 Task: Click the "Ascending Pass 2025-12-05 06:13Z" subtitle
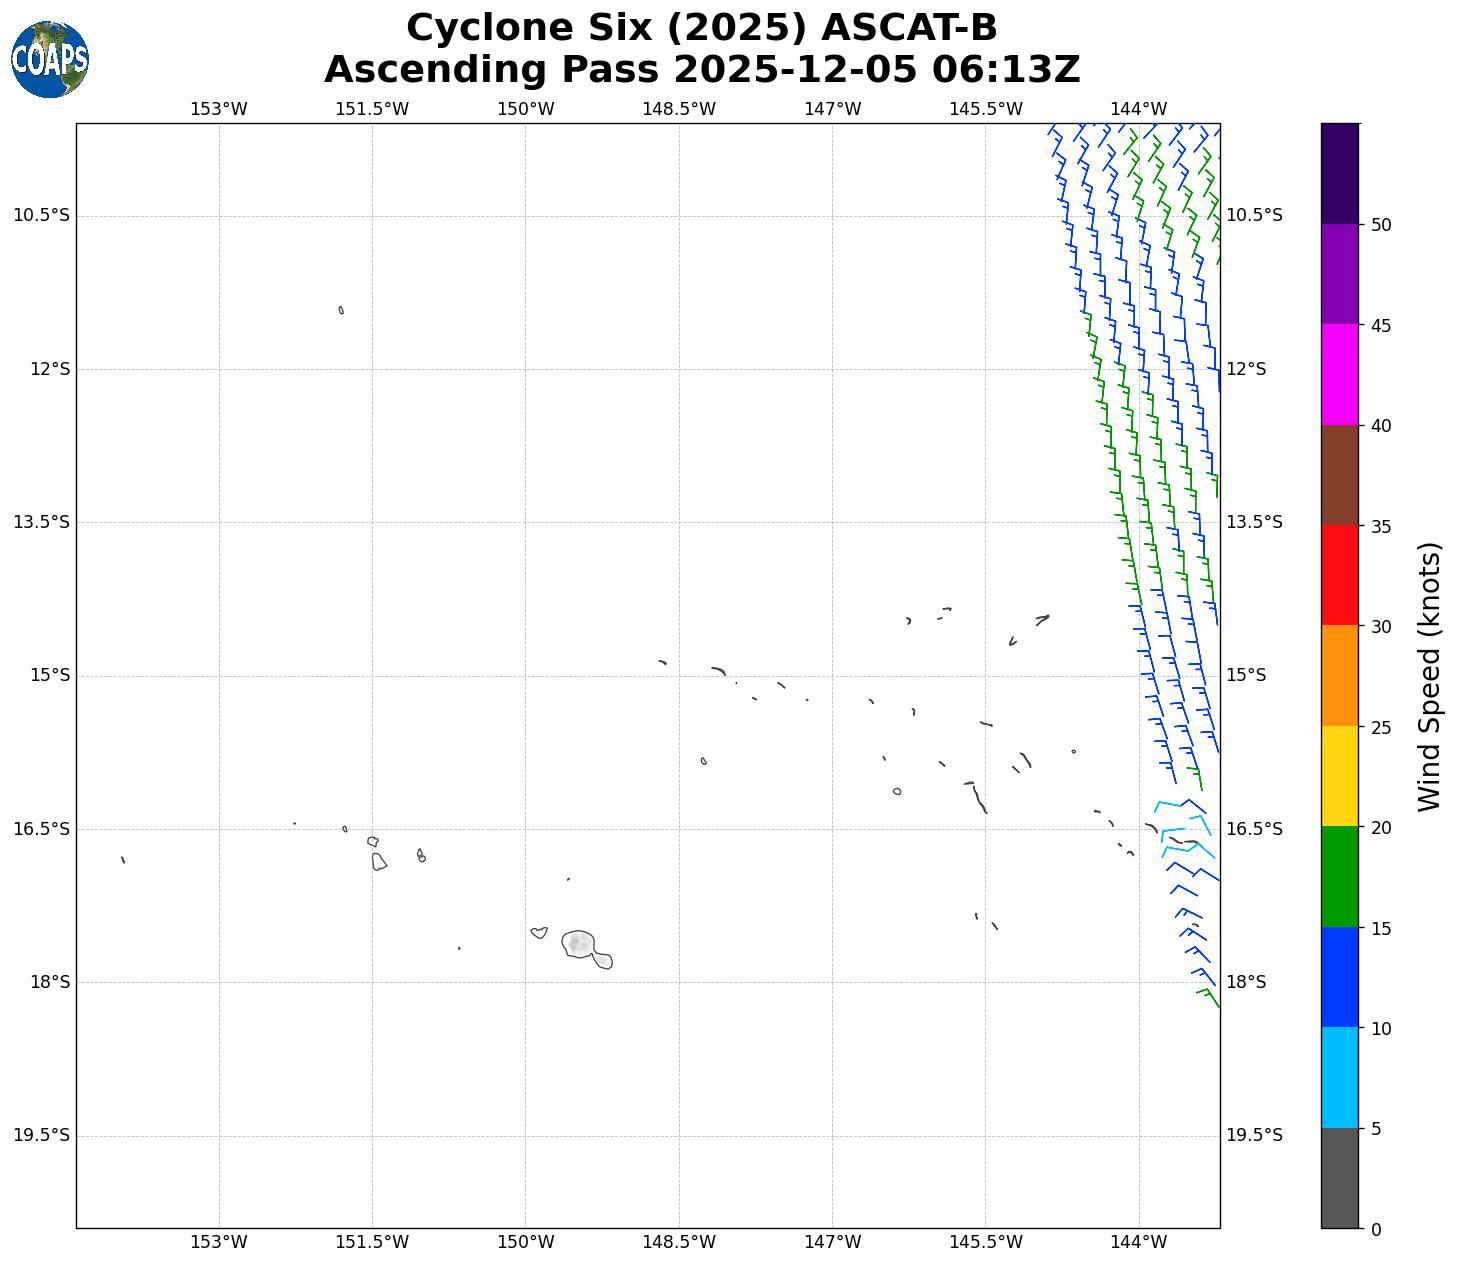[x=701, y=70]
